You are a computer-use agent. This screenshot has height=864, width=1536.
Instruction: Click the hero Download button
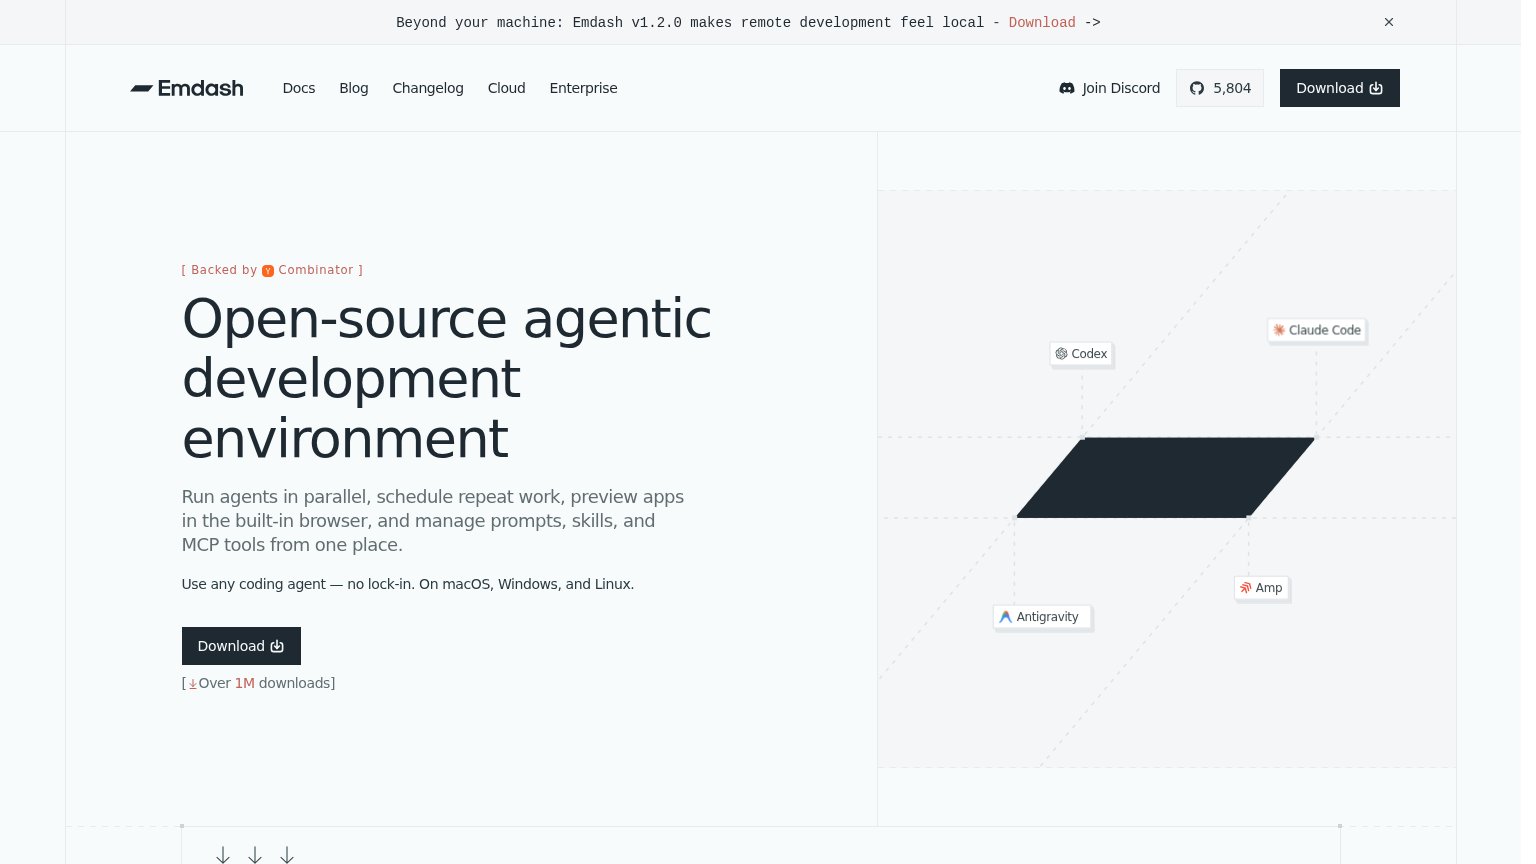[x=241, y=646]
